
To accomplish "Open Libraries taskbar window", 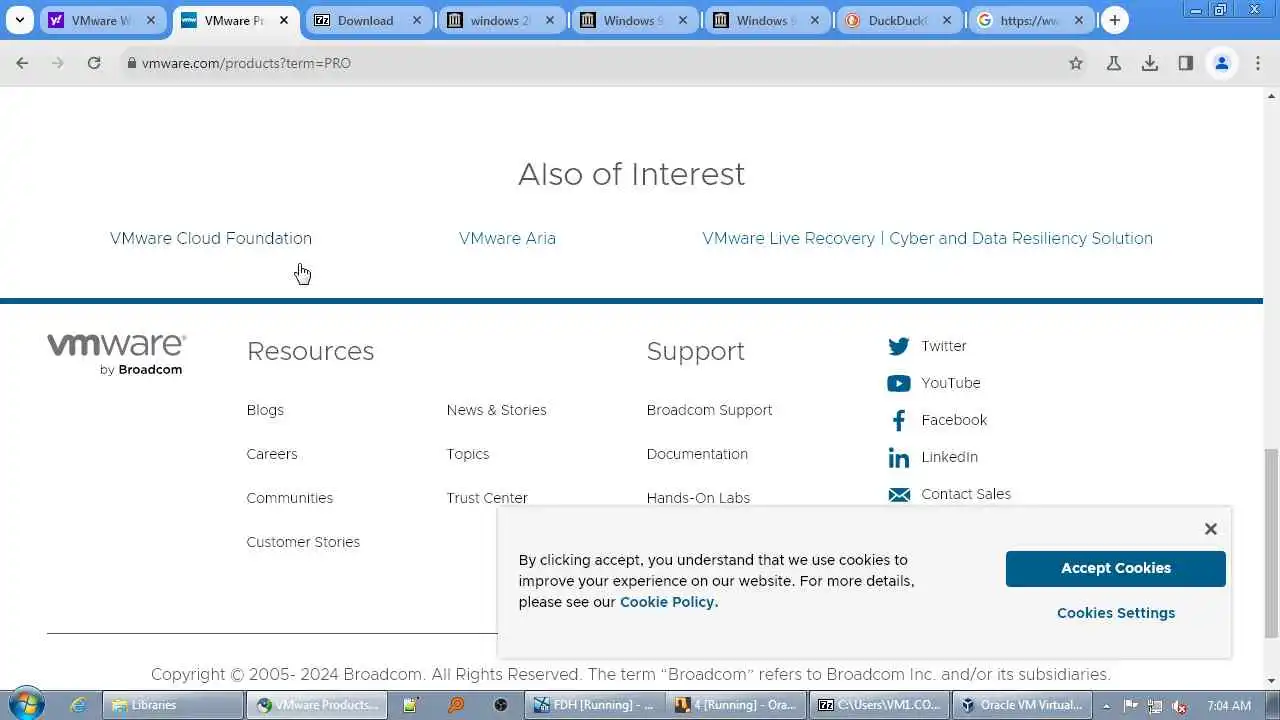I will pyautogui.click(x=174, y=705).
